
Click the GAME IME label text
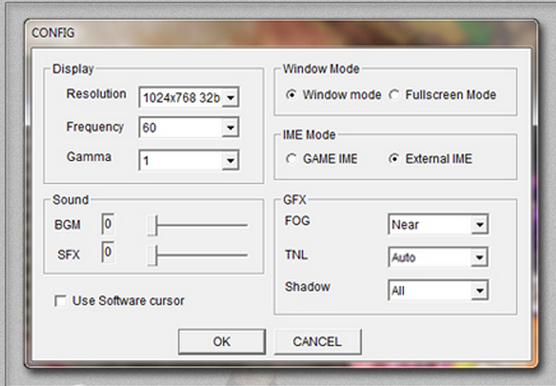(x=330, y=159)
